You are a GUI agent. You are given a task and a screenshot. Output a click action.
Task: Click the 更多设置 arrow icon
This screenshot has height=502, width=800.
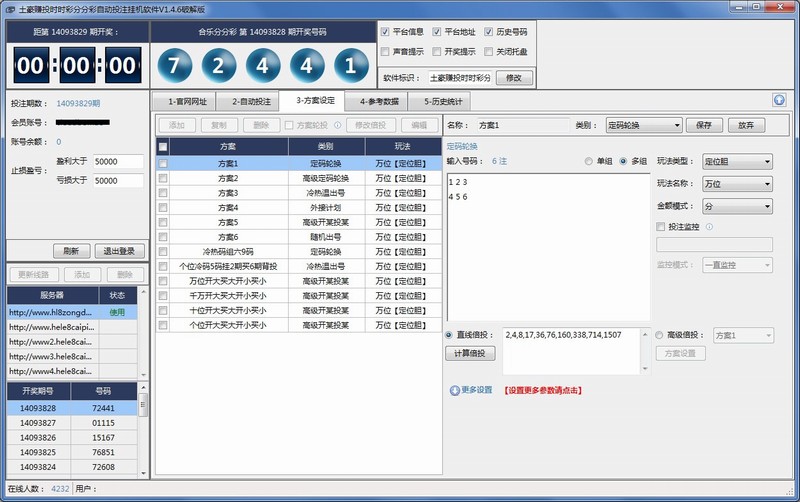455,390
